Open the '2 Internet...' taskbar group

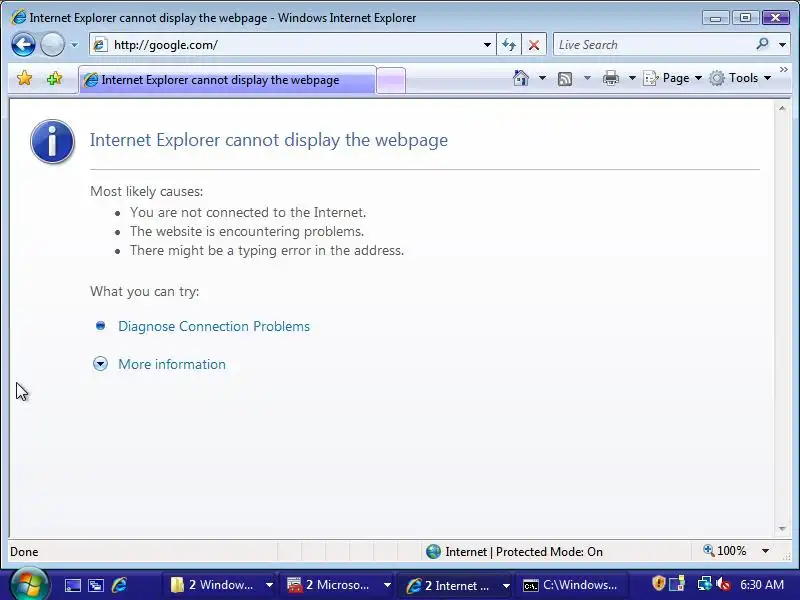click(456, 585)
